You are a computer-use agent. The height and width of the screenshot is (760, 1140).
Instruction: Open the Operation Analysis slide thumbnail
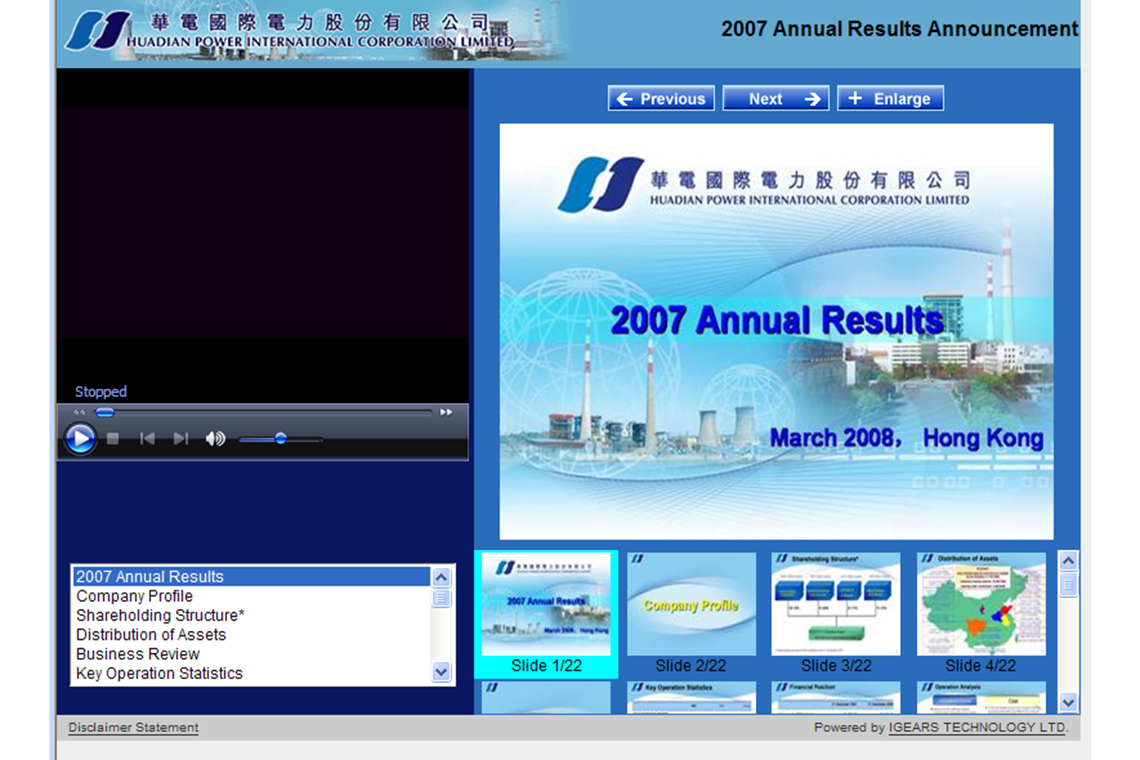[x=981, y=697]
